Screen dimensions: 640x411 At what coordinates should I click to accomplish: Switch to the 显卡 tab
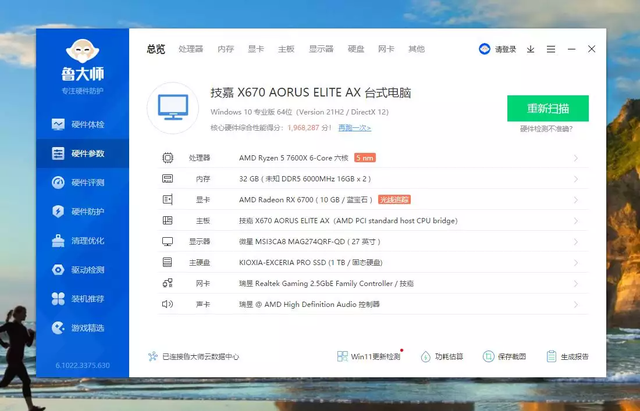point(256,49)
